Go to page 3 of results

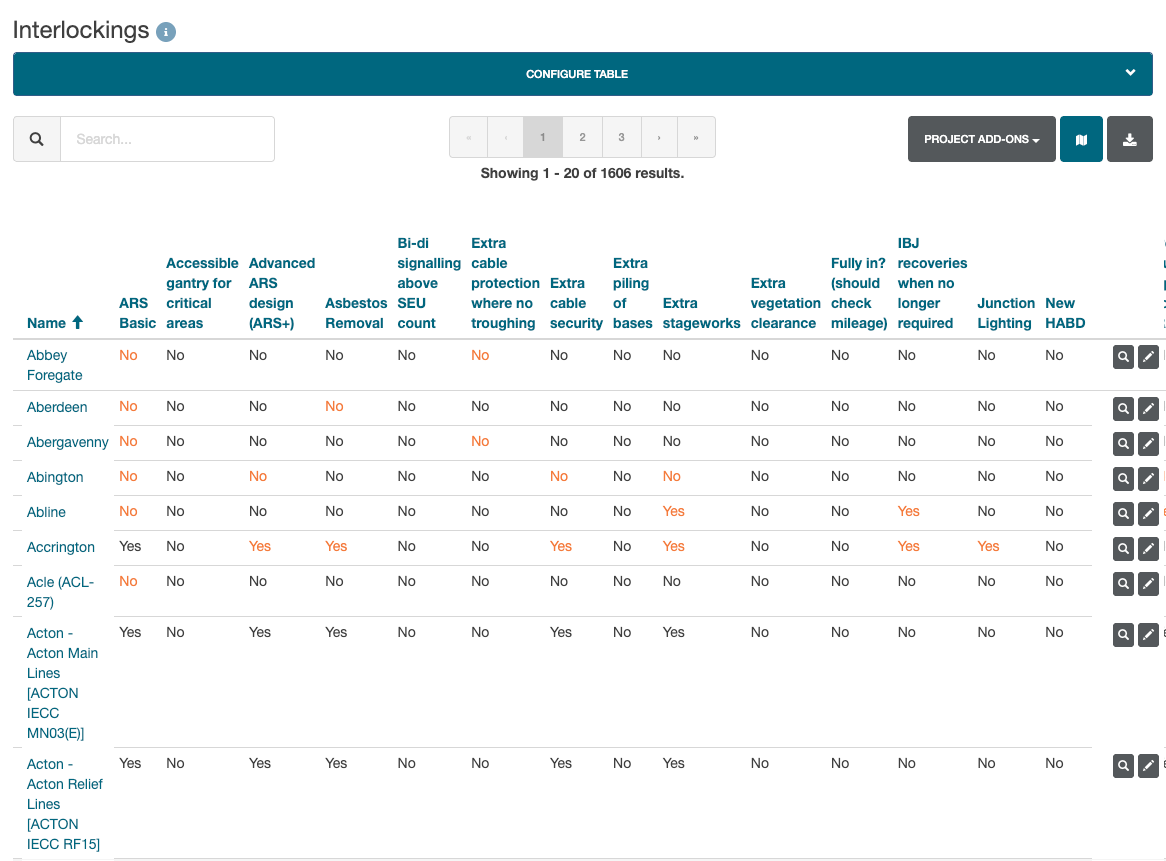pyautogui.click(x=621, y=137)
